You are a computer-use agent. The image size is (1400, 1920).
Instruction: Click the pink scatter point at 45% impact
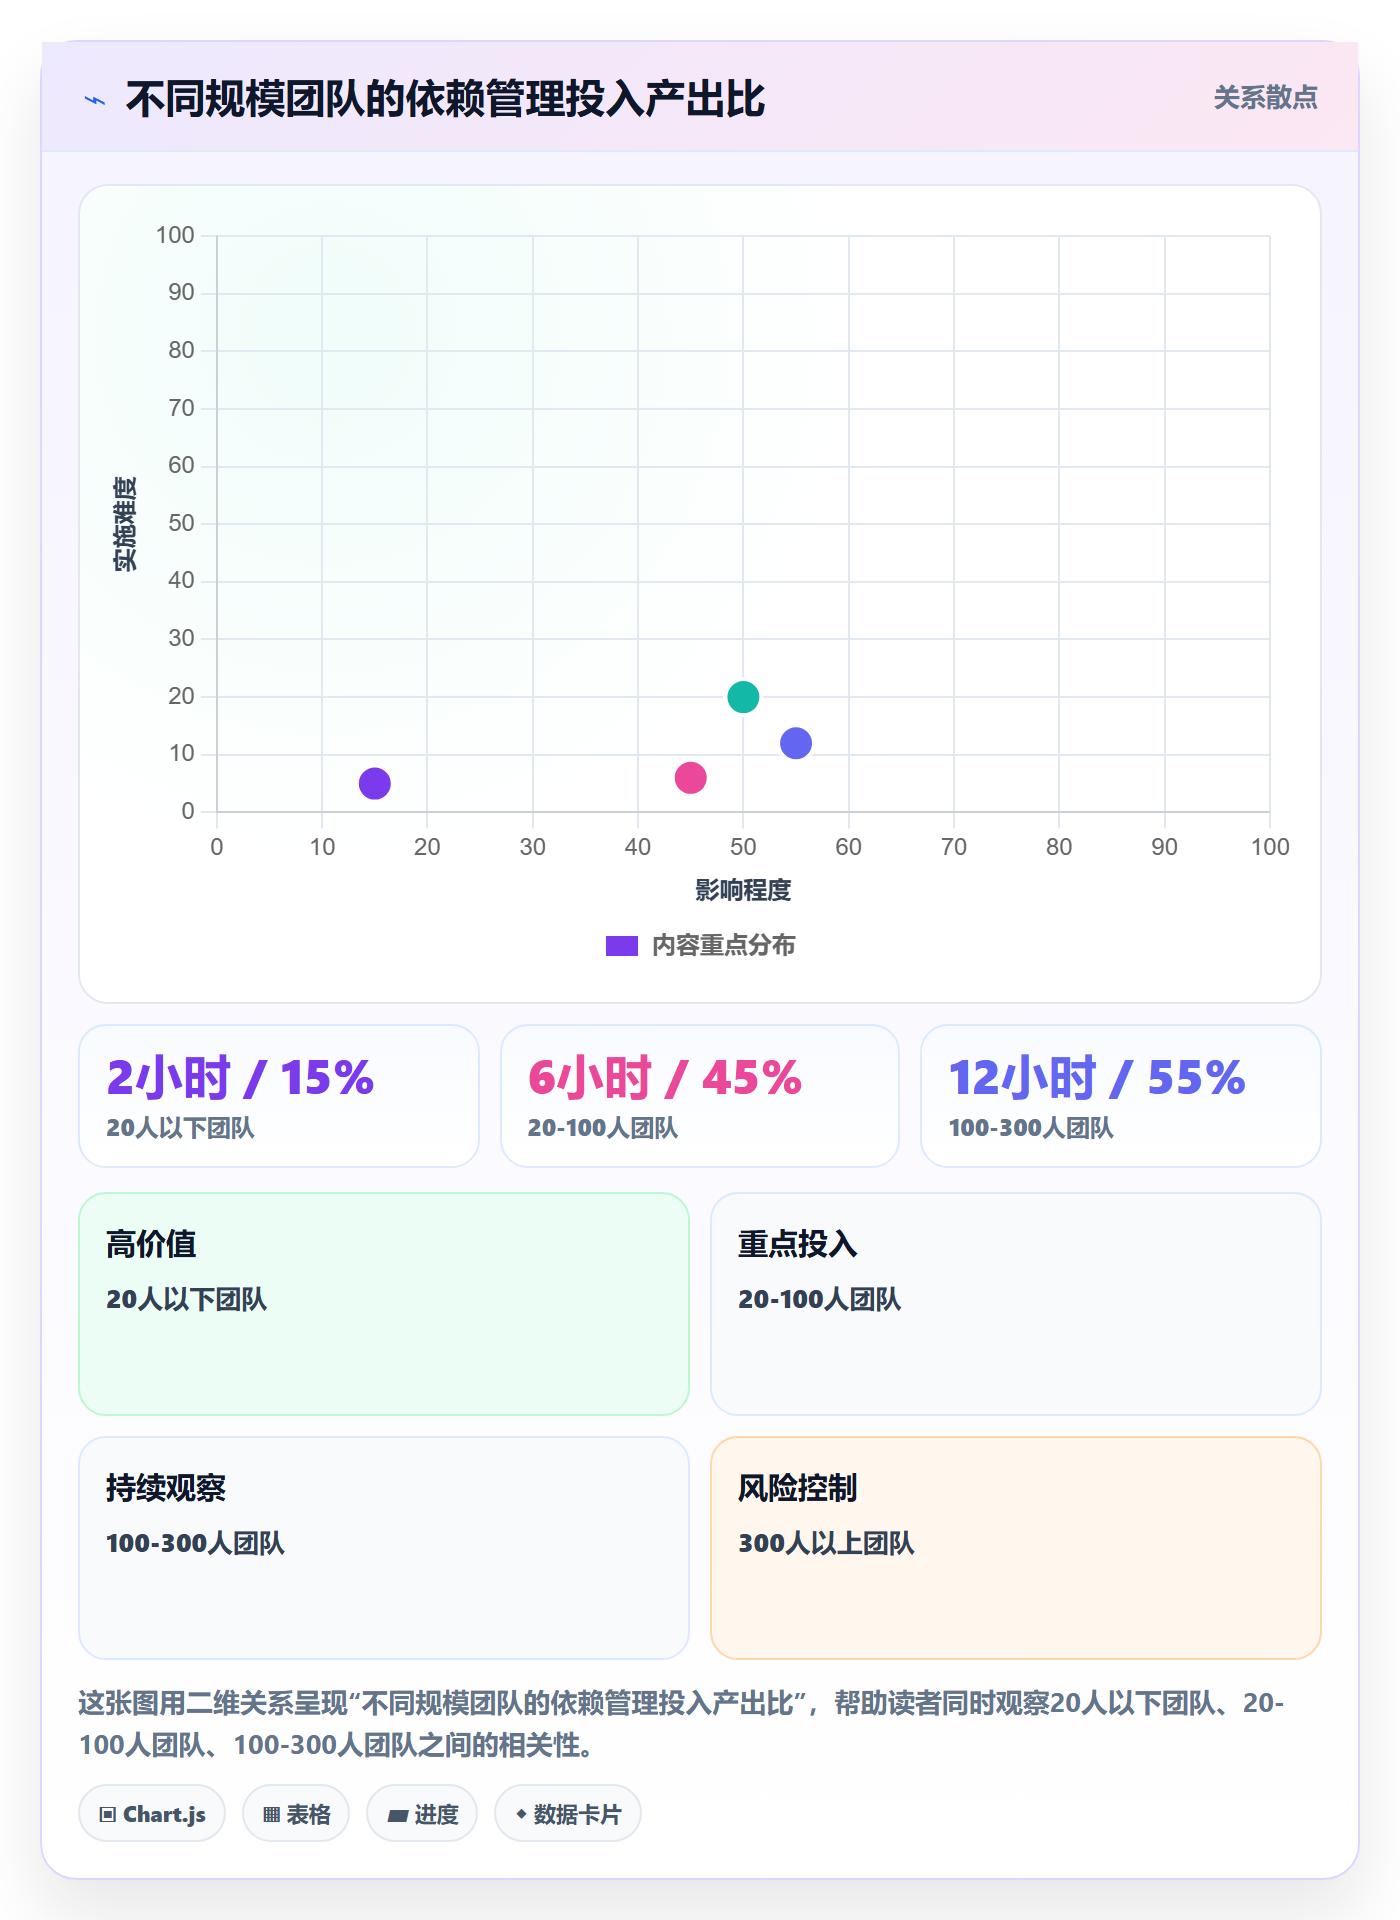click(691, 777)
